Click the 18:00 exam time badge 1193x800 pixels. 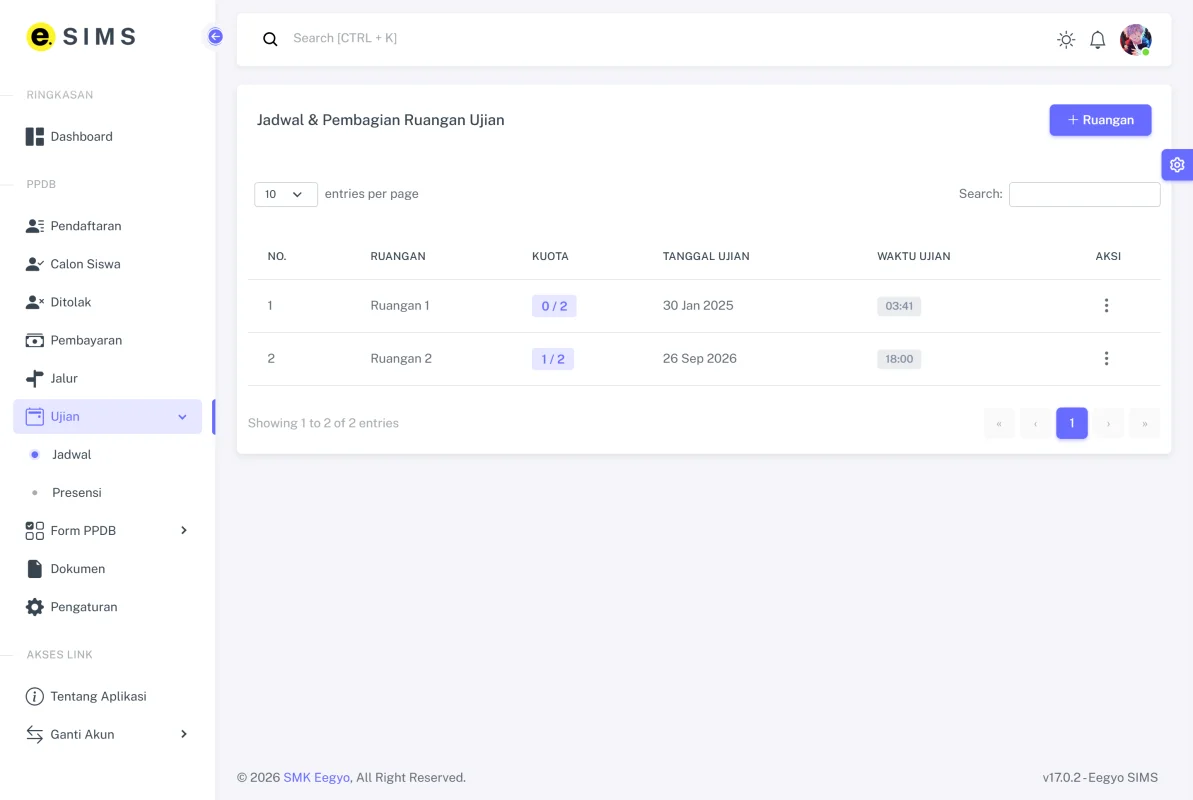click(899, 359)
